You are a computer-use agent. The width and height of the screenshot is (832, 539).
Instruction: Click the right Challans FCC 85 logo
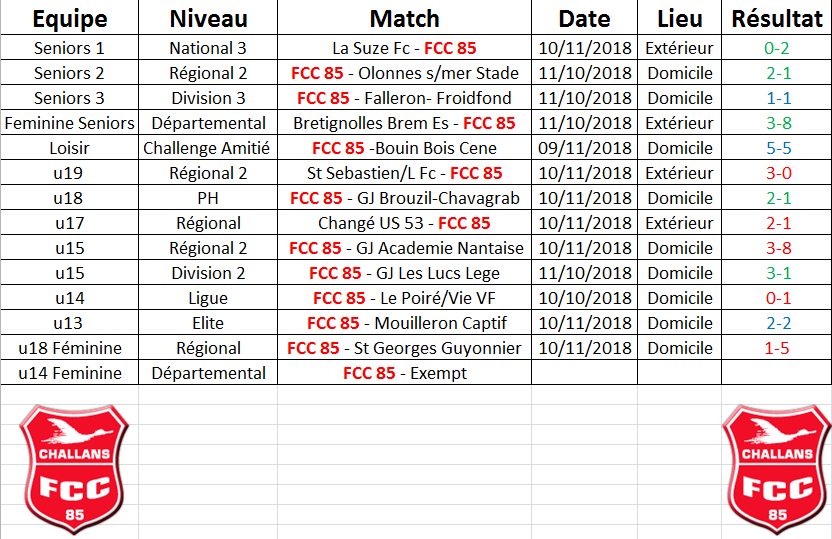click(776, 470)
